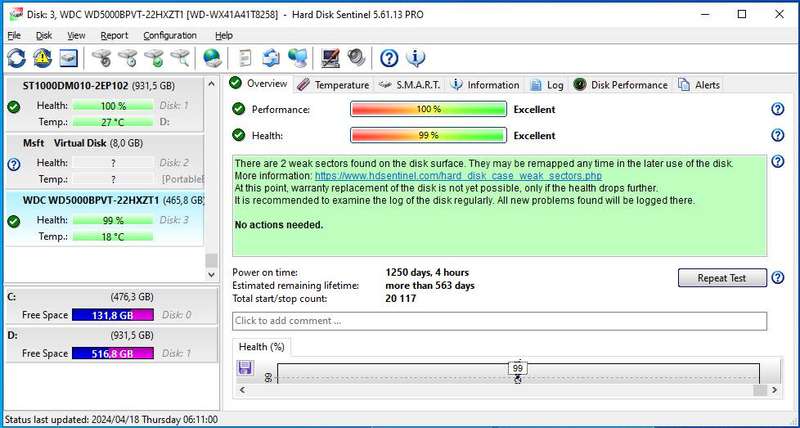This screenshot has height=428, width=800.
Task: Select the Msft Virtual Disk entry
Action: (105, 161)
